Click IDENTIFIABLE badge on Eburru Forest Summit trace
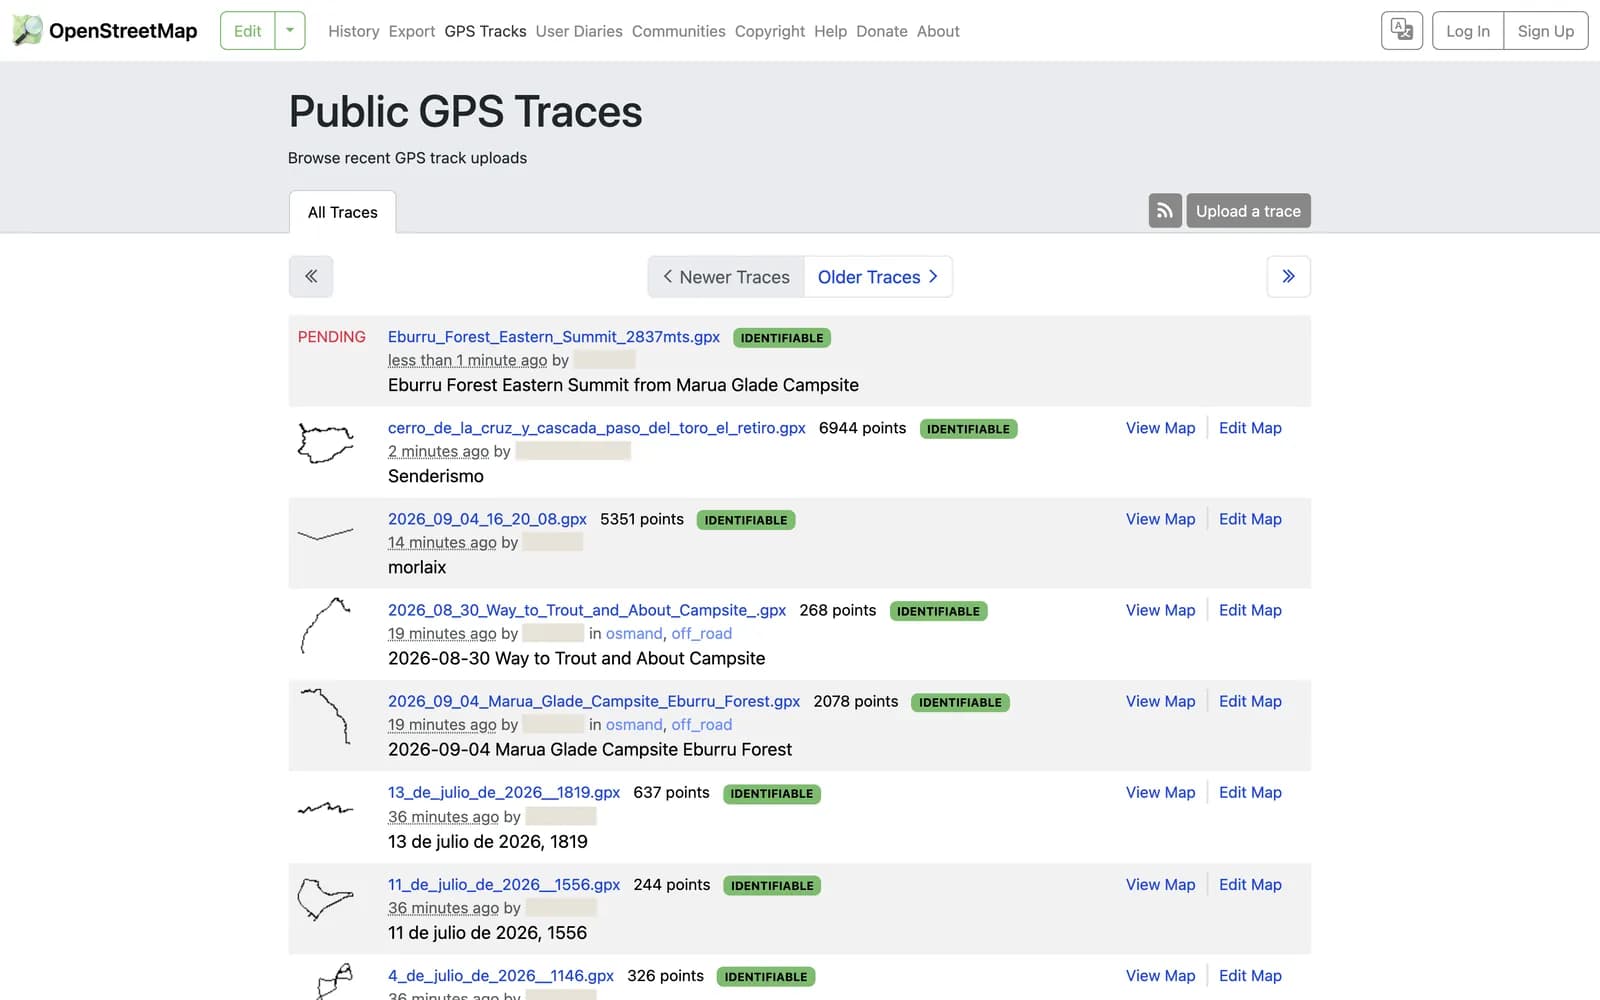 tap(782, 338)
